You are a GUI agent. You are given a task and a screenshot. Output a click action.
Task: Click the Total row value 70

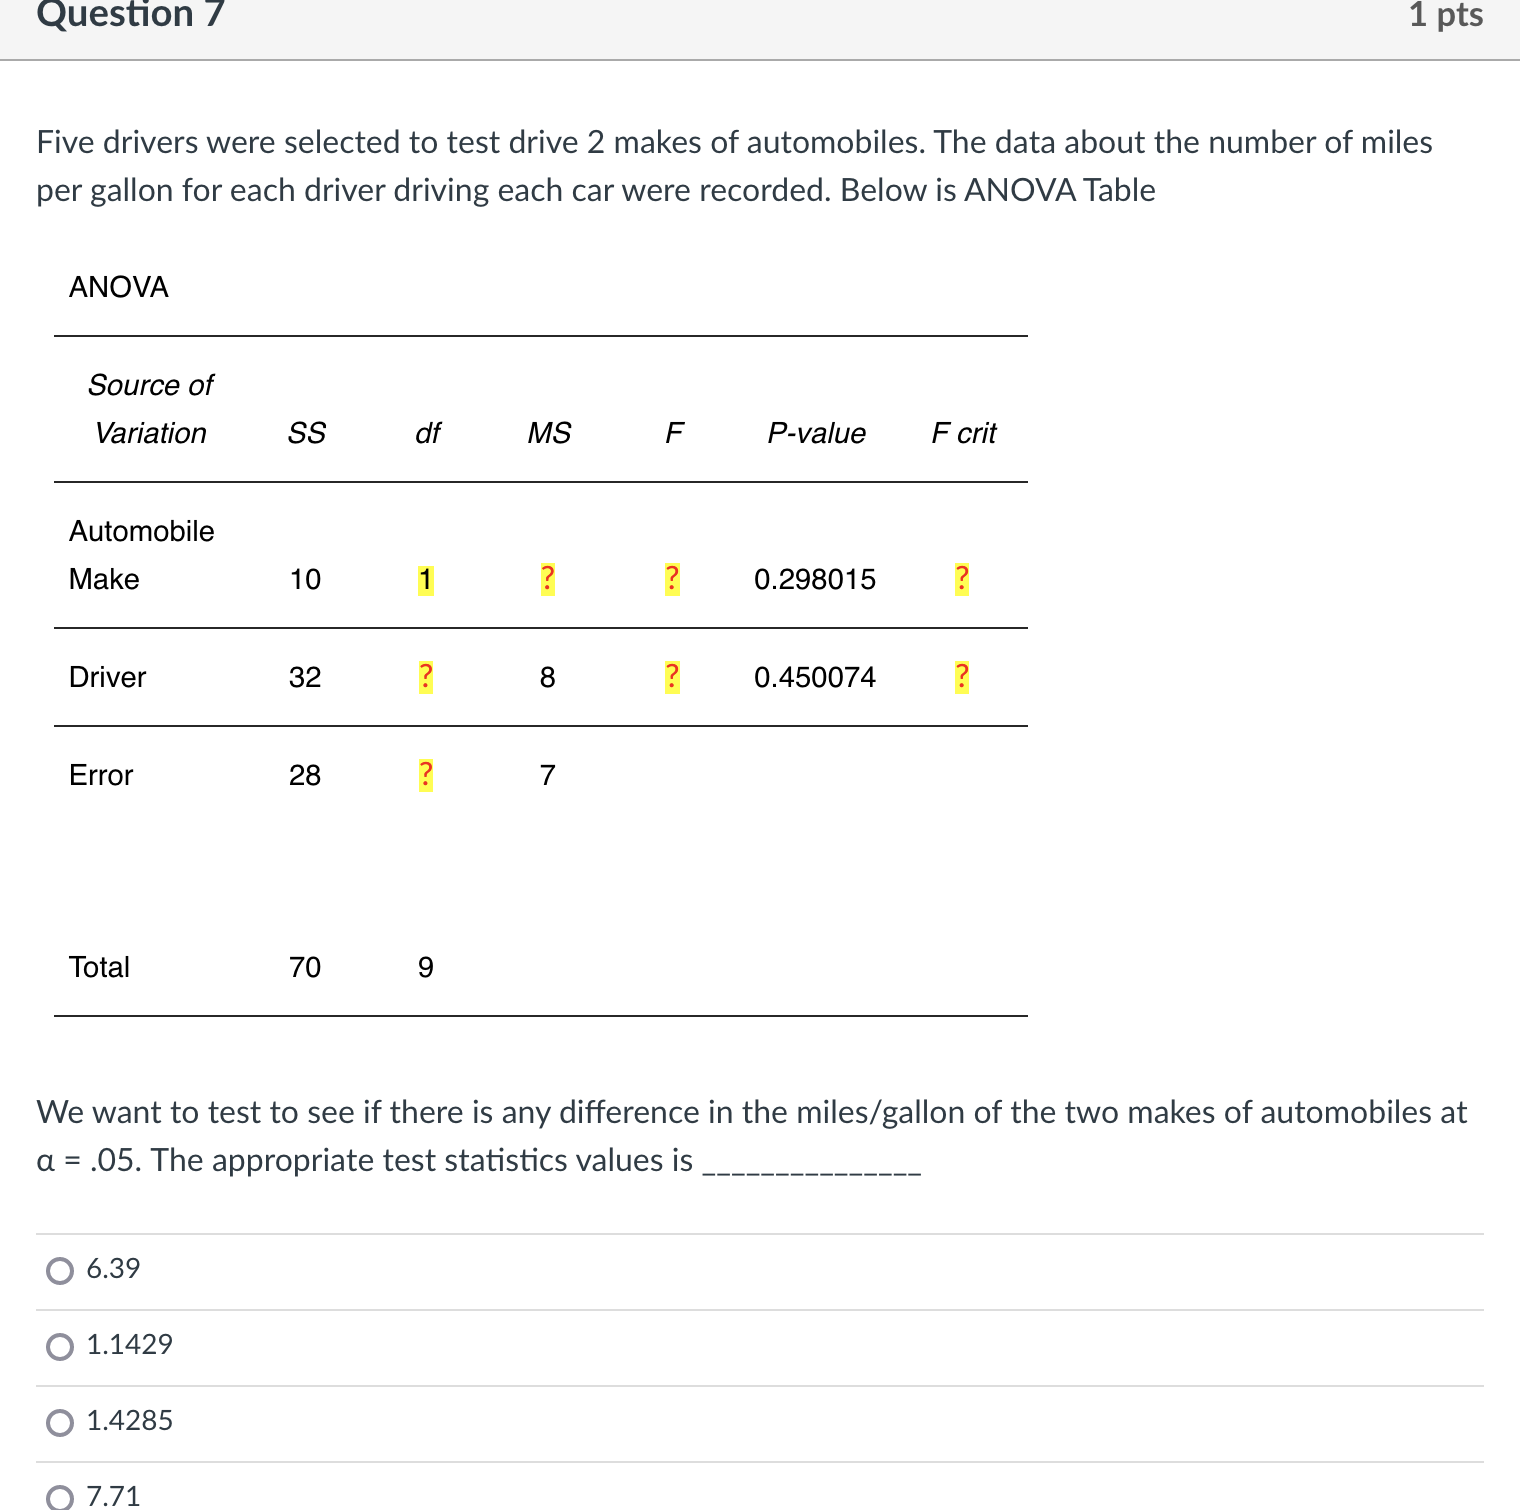coord(305,965)
